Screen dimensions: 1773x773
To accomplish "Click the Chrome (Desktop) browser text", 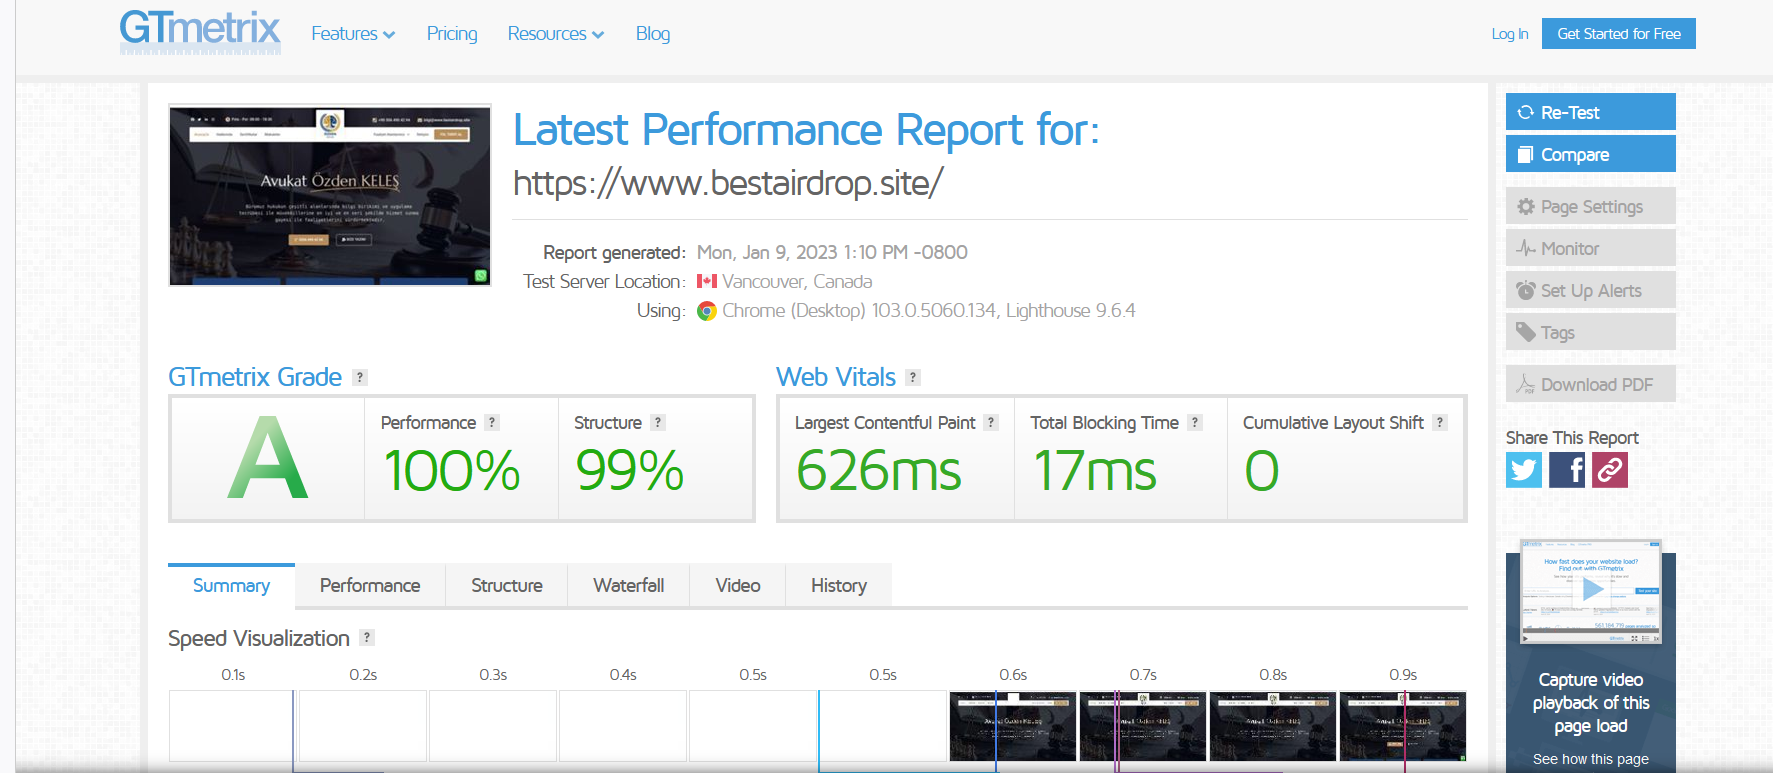I will pos(929,311).
